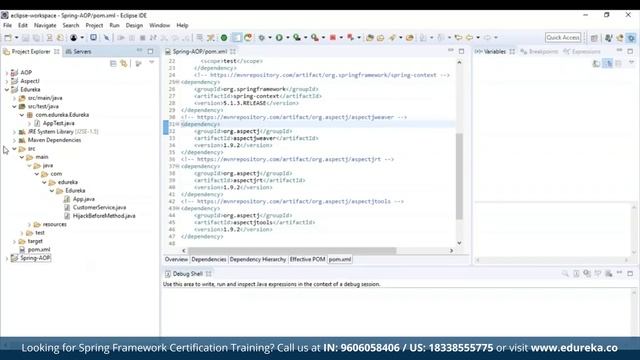This screenshot has width=640, height=360.
Task: Expand JRE System Library node
Action: (14, 132)
